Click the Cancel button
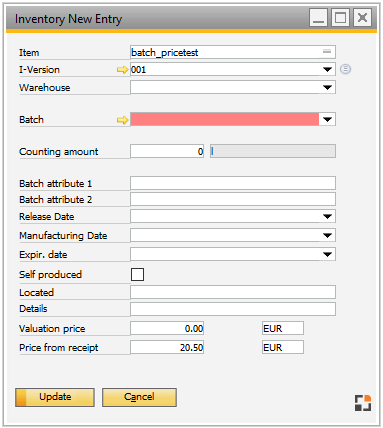Screen dimensions: 383x428 tap(139, 397)
